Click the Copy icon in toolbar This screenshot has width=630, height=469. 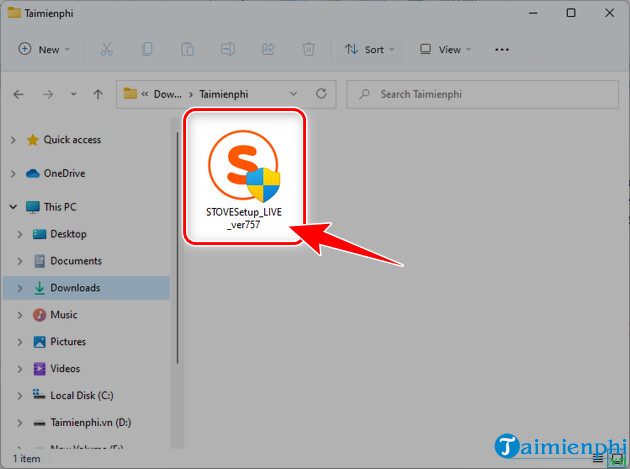pos(147,49)
